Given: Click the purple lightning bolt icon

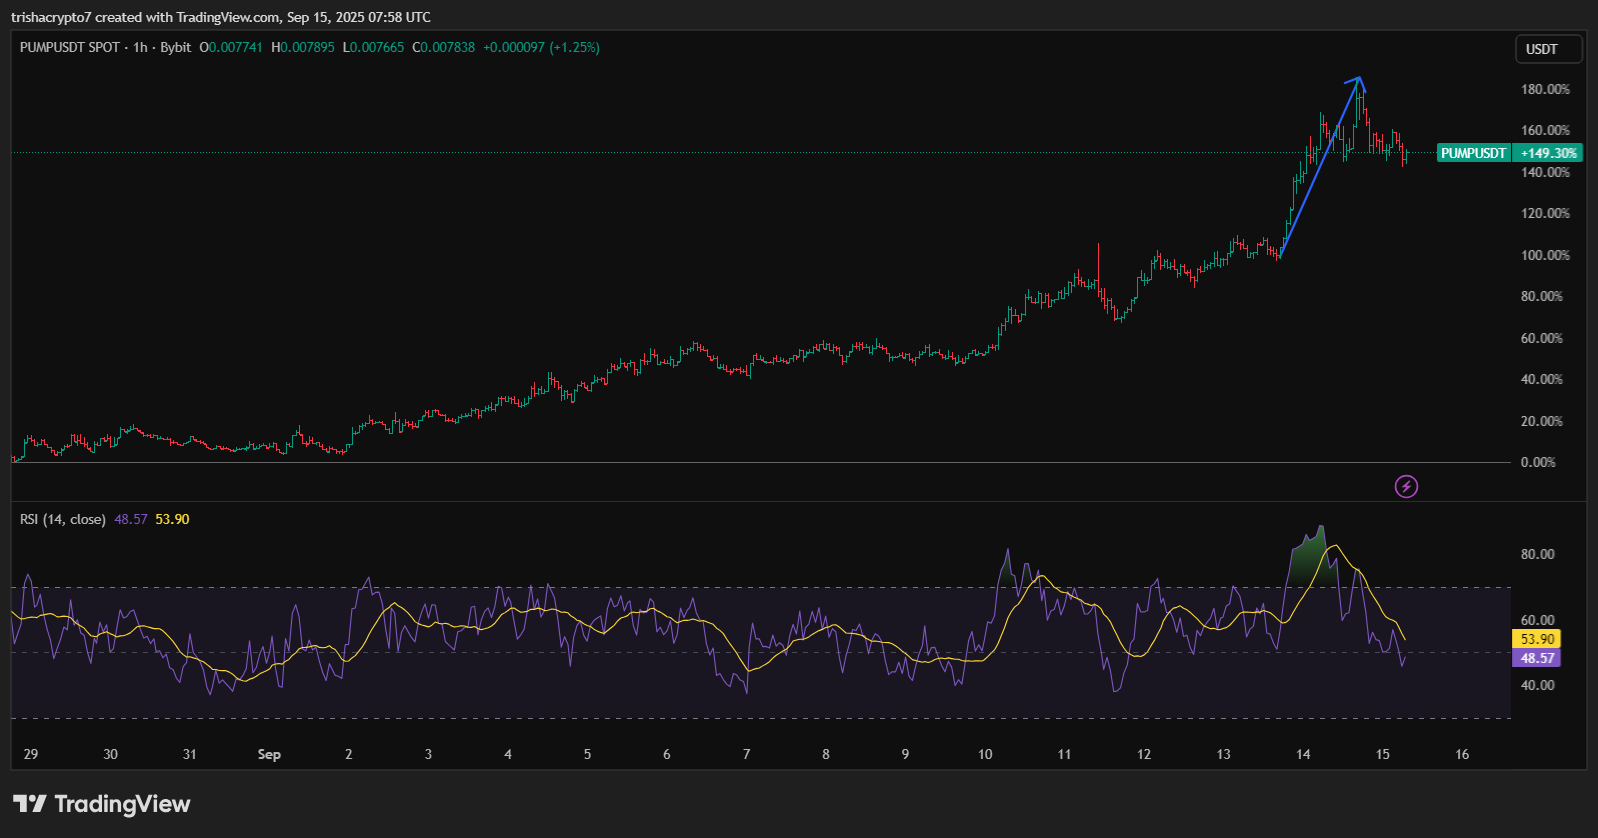Looking at the screenshot, I should (x=1406, y=487).
